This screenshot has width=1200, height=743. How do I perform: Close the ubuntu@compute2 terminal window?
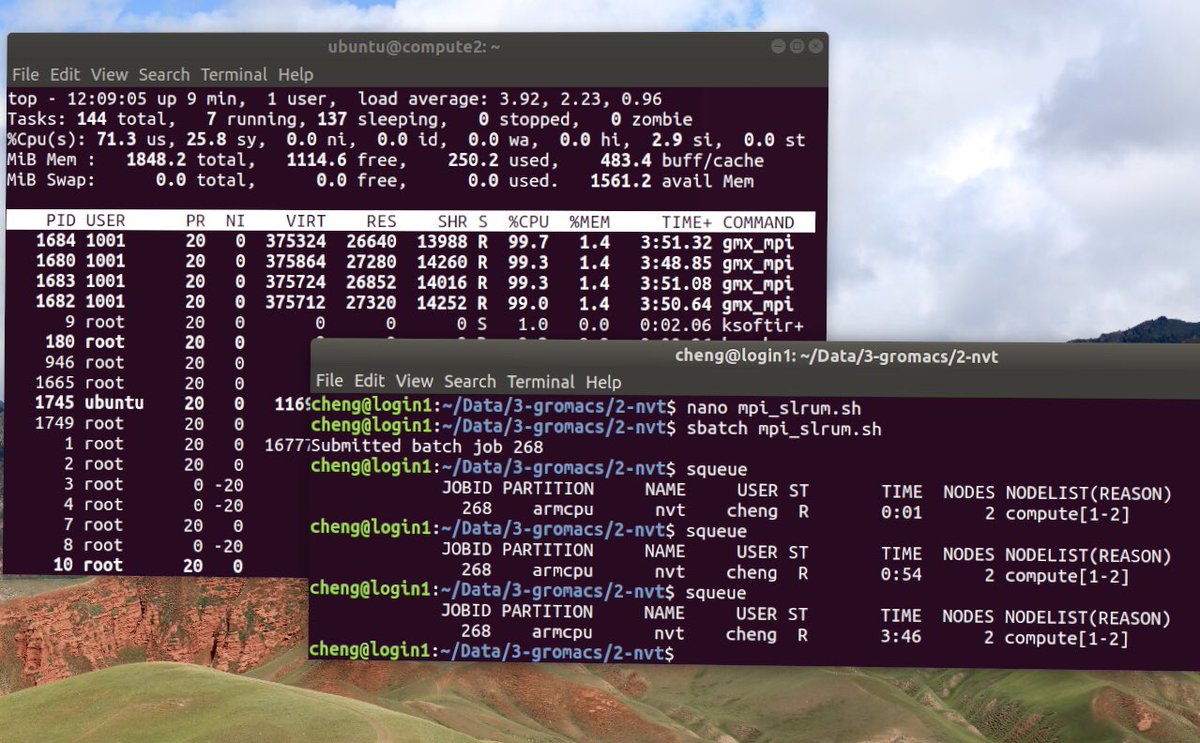click(816, 46)
